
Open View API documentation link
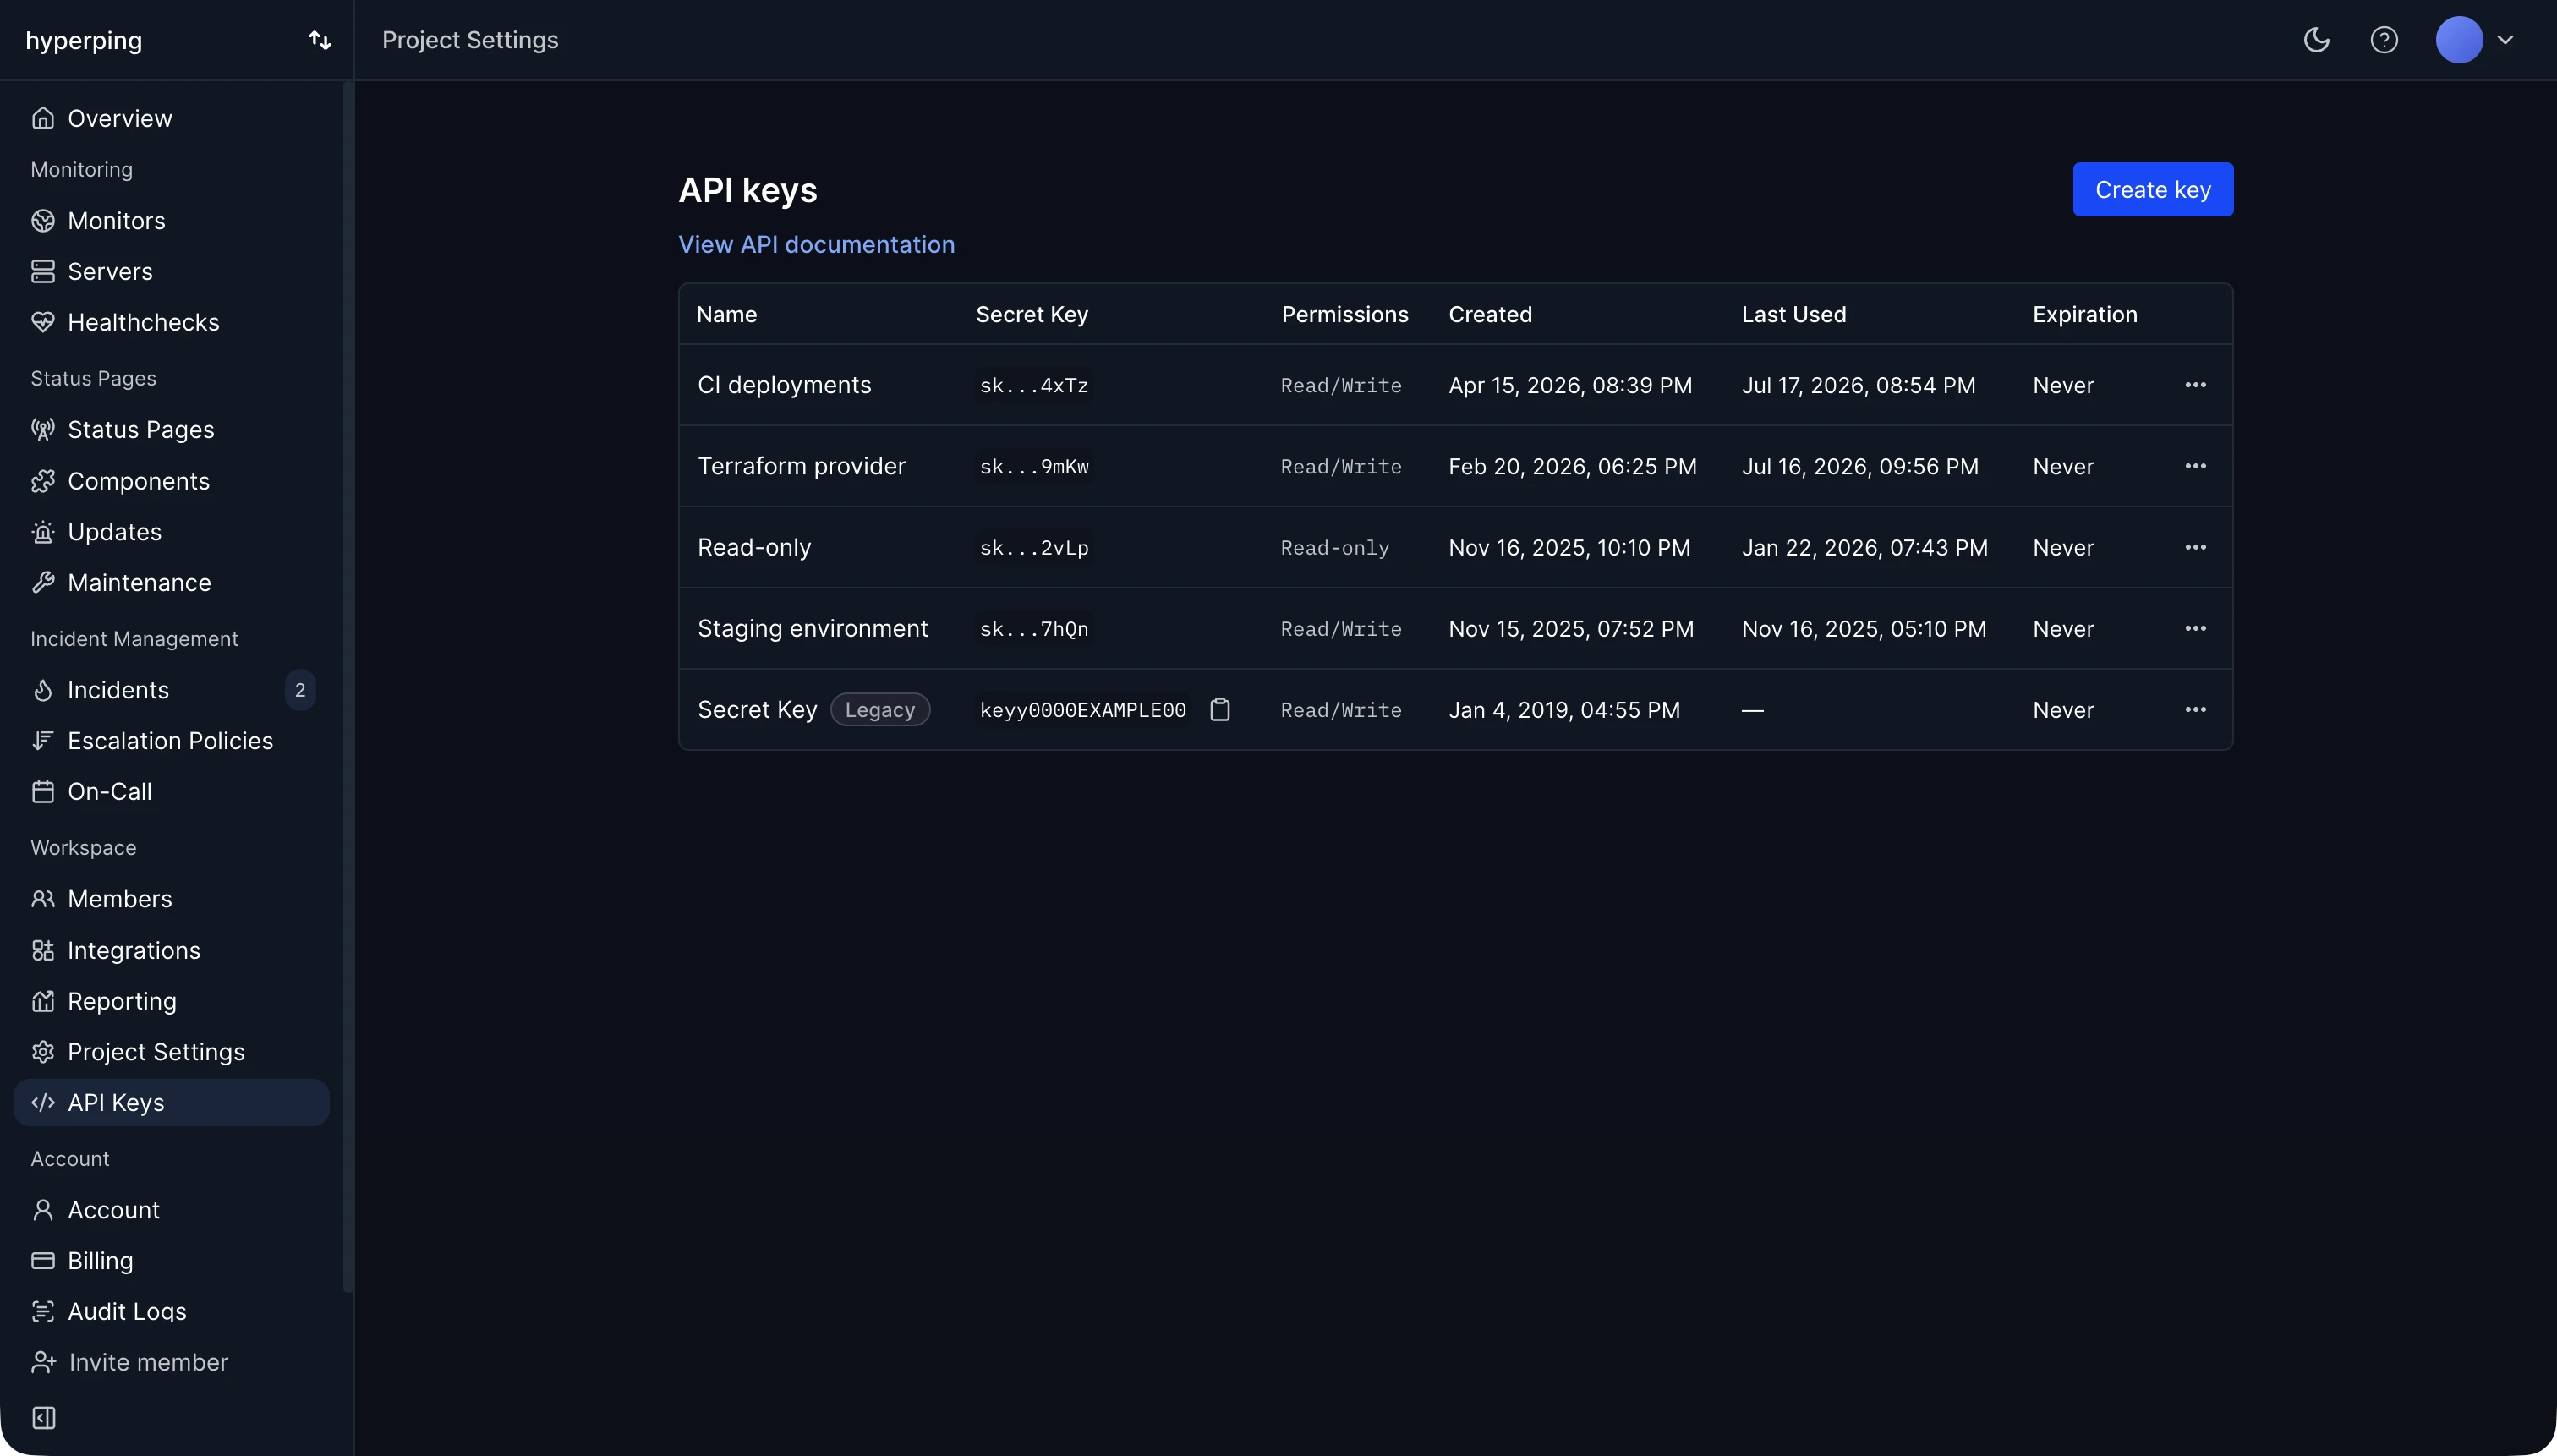(x=816, y=244)
